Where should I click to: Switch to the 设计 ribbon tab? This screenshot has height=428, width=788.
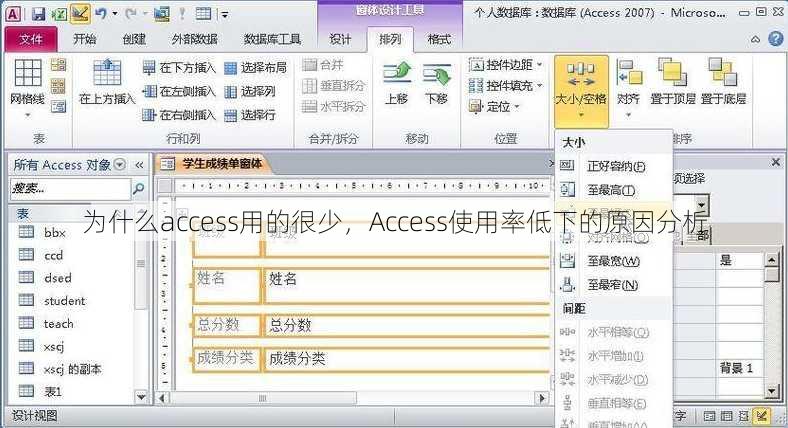click(x=340, y=39)
